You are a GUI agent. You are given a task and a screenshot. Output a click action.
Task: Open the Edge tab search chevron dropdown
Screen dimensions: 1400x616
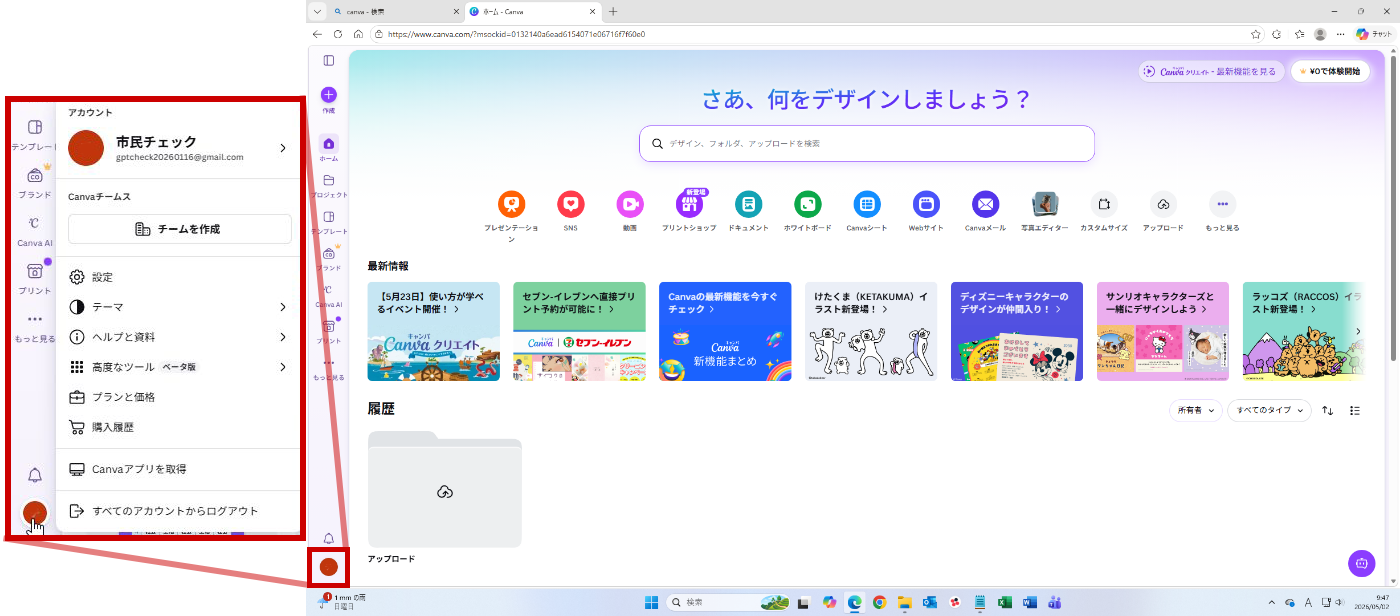(x=317, y=11)
